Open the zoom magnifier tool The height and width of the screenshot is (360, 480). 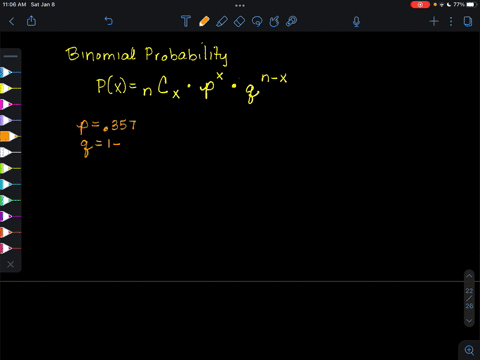(469, 350)
